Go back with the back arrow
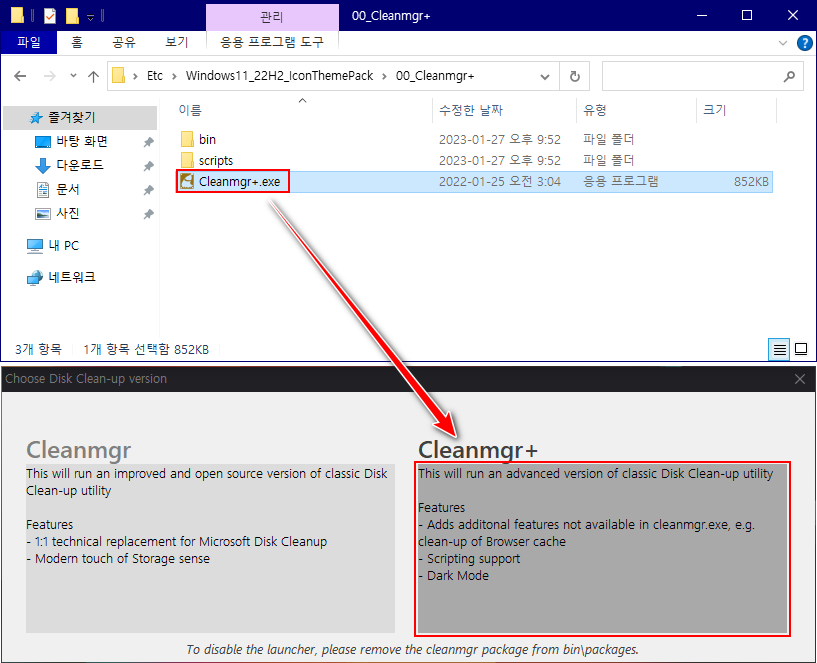This screenshot has width=817, height=663. tap(20, 76)
